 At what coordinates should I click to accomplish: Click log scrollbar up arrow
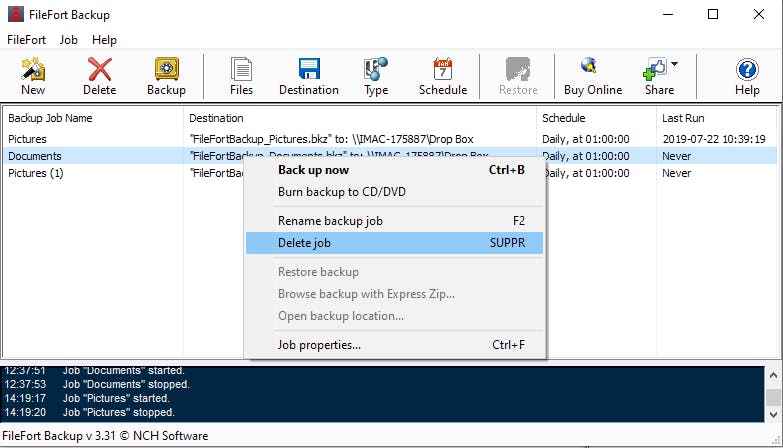(773, 375)
